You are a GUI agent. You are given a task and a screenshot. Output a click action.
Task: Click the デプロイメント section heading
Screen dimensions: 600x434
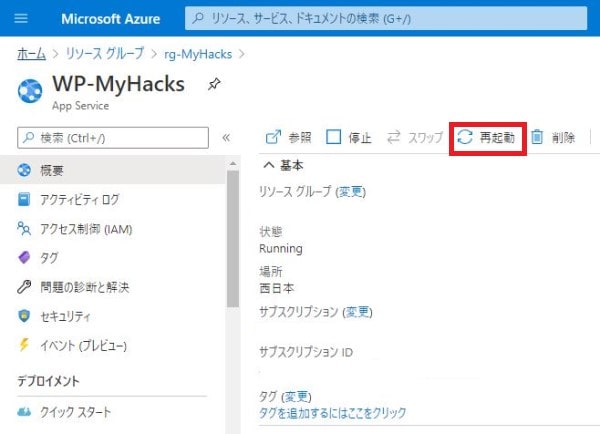[48, 381]
